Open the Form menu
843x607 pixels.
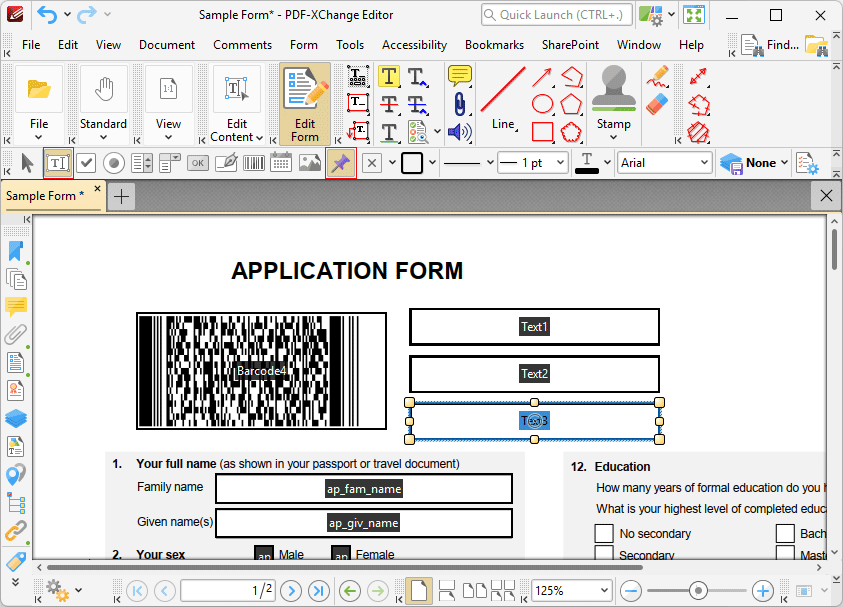pyautogui.click(x=304, y=45)
